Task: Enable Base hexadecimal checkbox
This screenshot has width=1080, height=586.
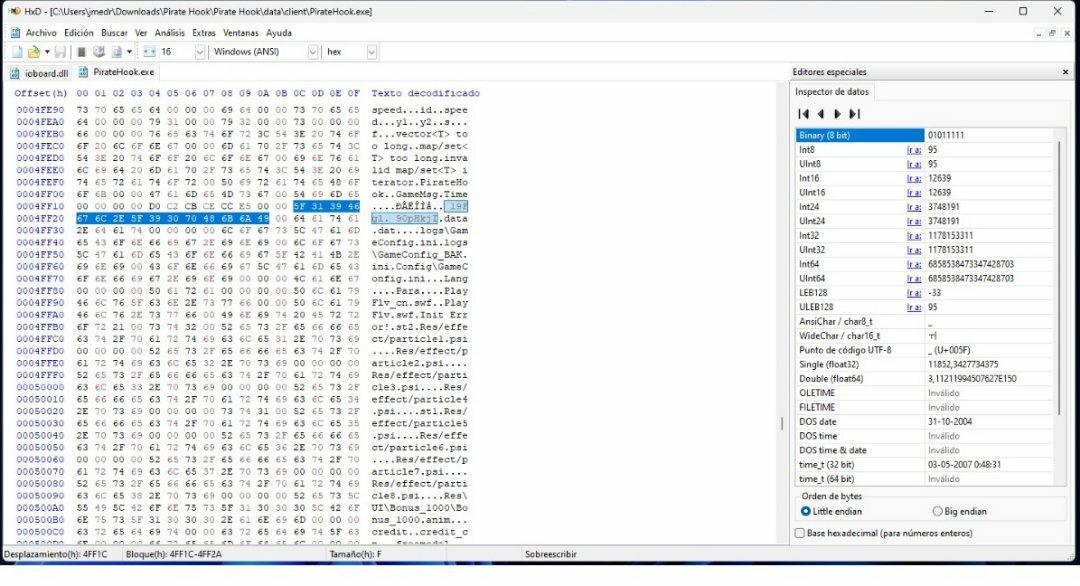Action: (799, 533)
